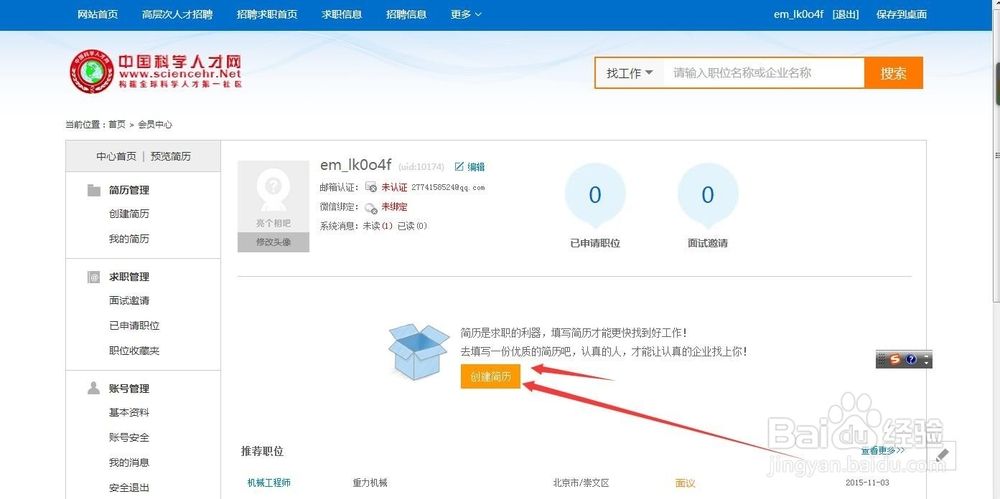Viewport: 1000px width, 499px height.
Task: Click the open box illustration icon
Action: click(x=418, y=351)
